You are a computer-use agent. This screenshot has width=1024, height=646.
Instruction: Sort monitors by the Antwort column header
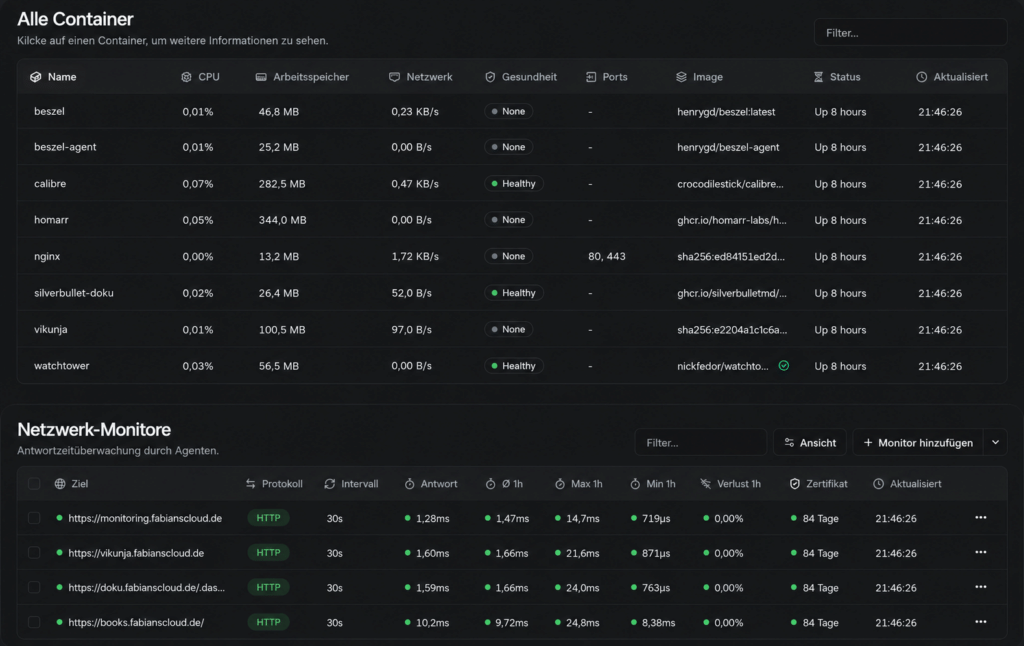[x=431, y=484]
